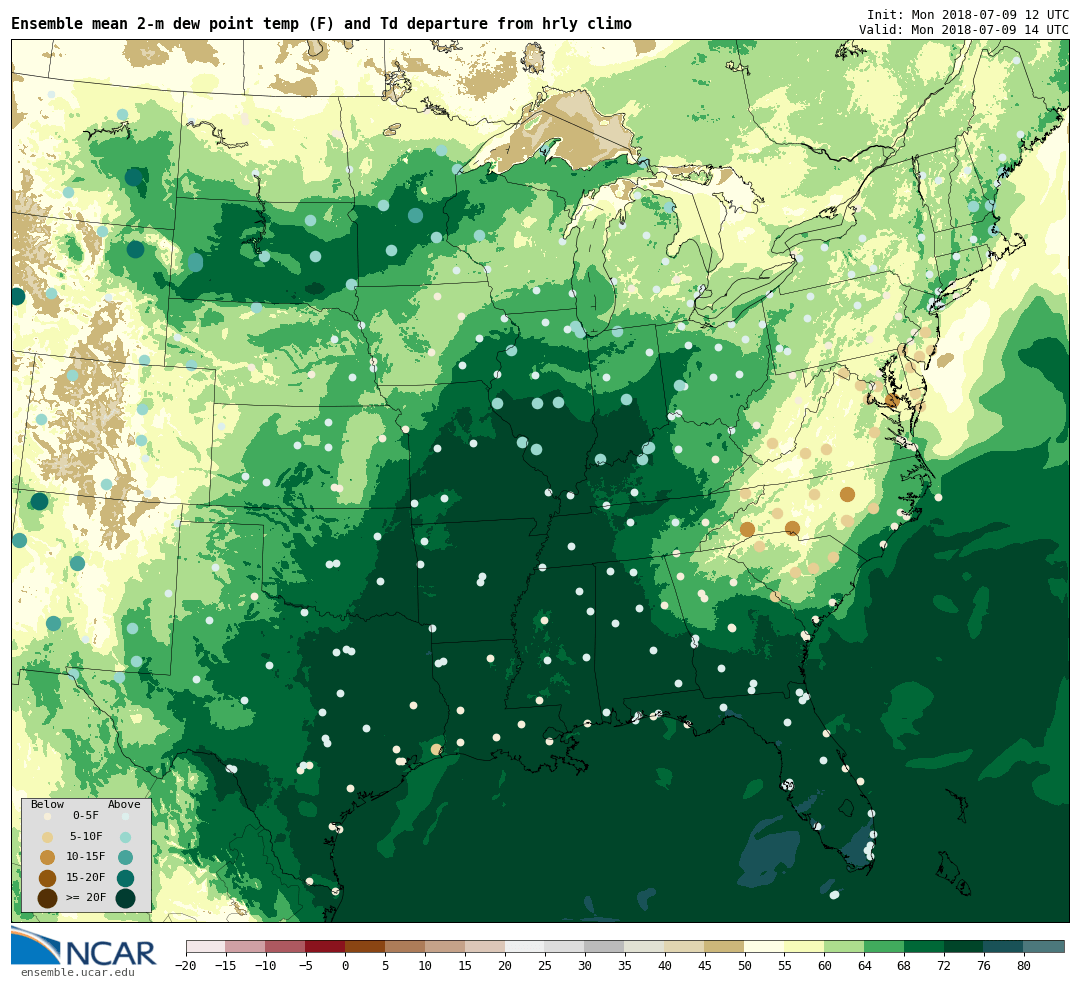The image size is (1080, 985).
Task: Click the 'Above' legend heading
Action: click(124, 805)
